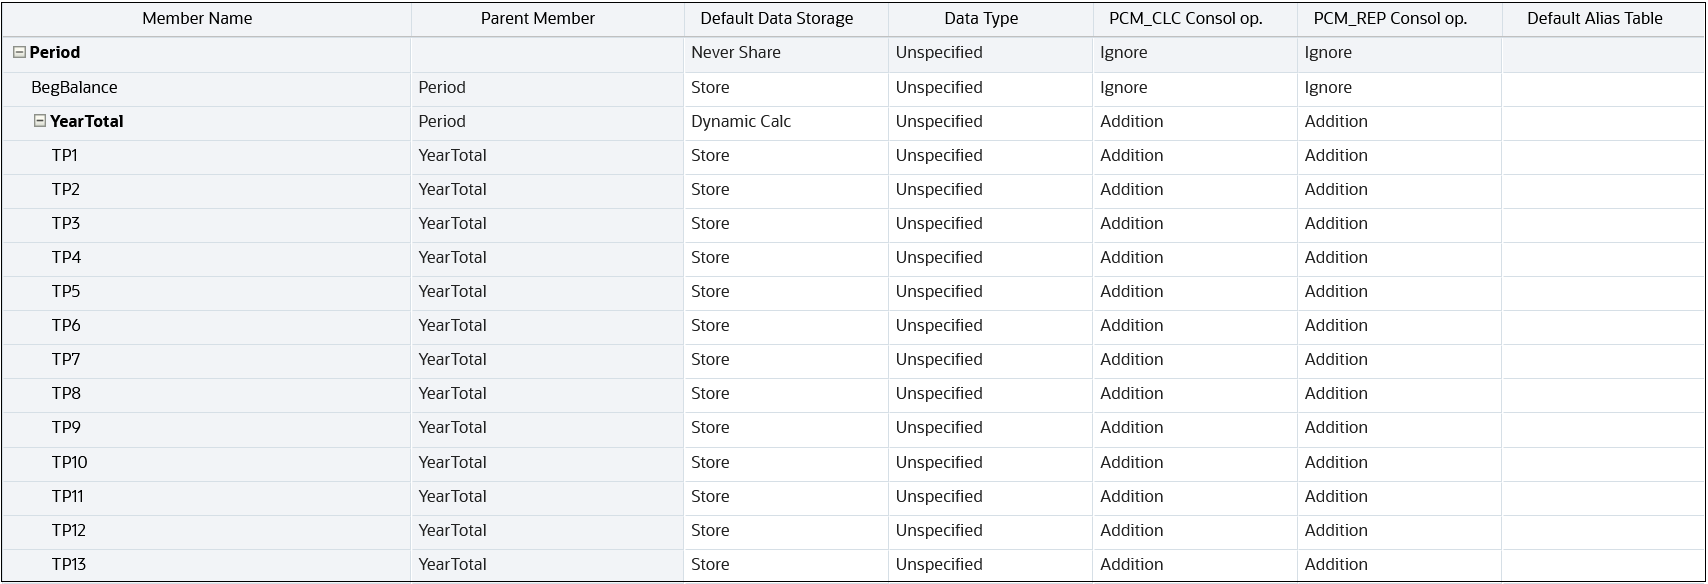Click the Data Type cell for TP3

tap(939, 224)
